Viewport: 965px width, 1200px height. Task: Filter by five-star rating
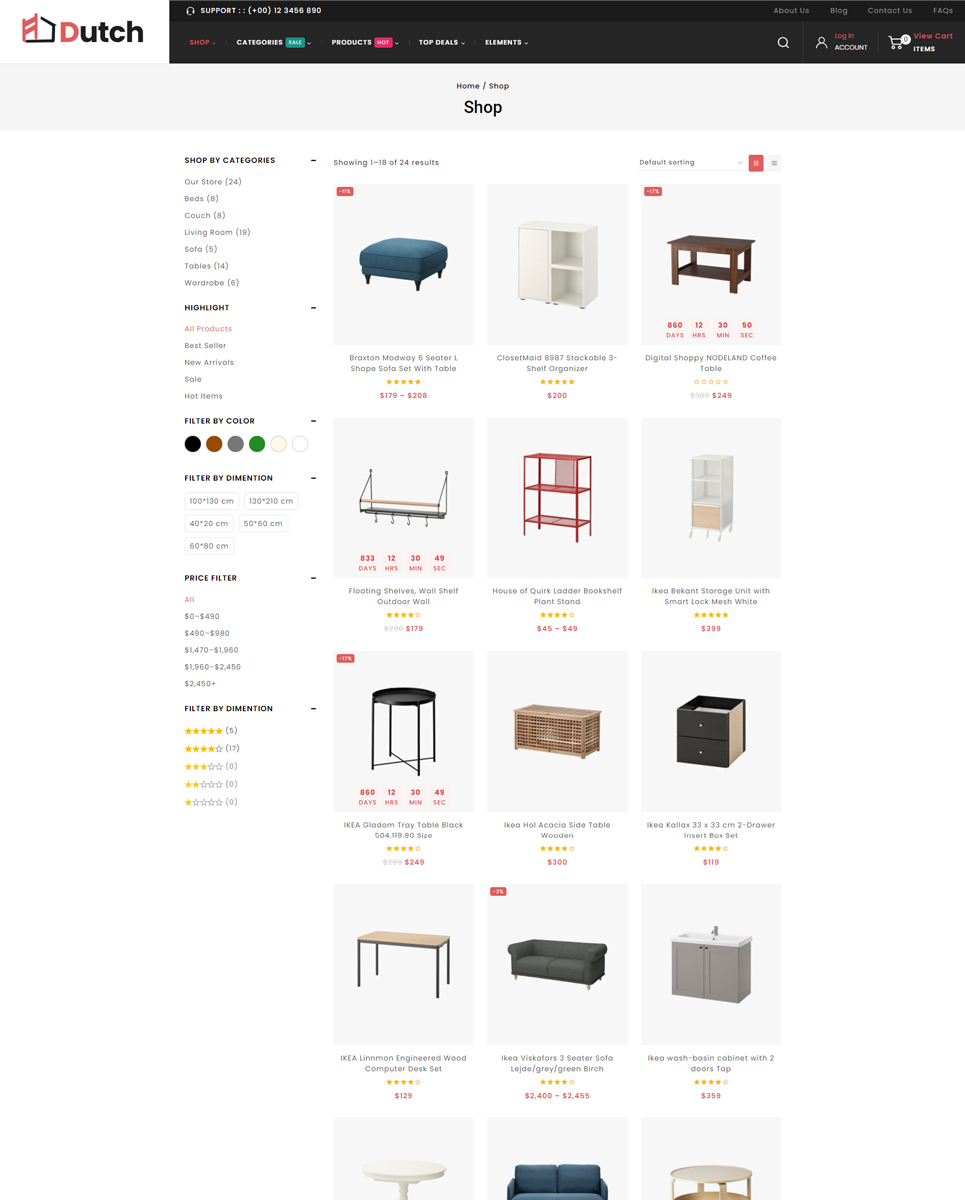tap(211, 731)
